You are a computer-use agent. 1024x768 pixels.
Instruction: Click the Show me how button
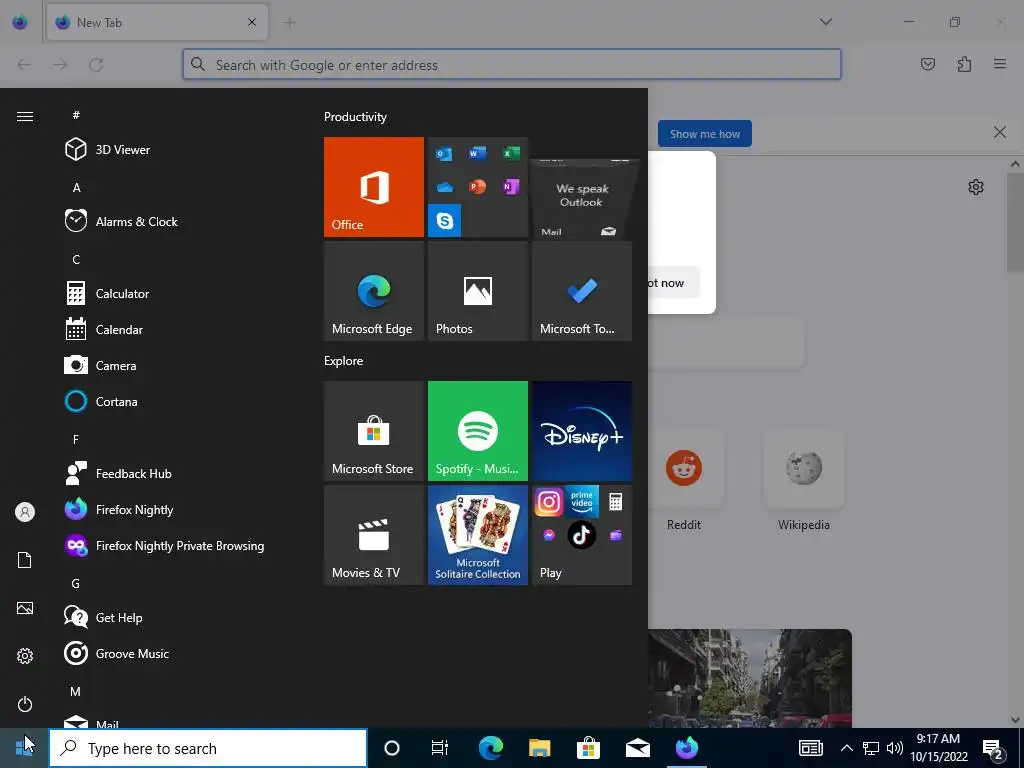tap(705, 134)
